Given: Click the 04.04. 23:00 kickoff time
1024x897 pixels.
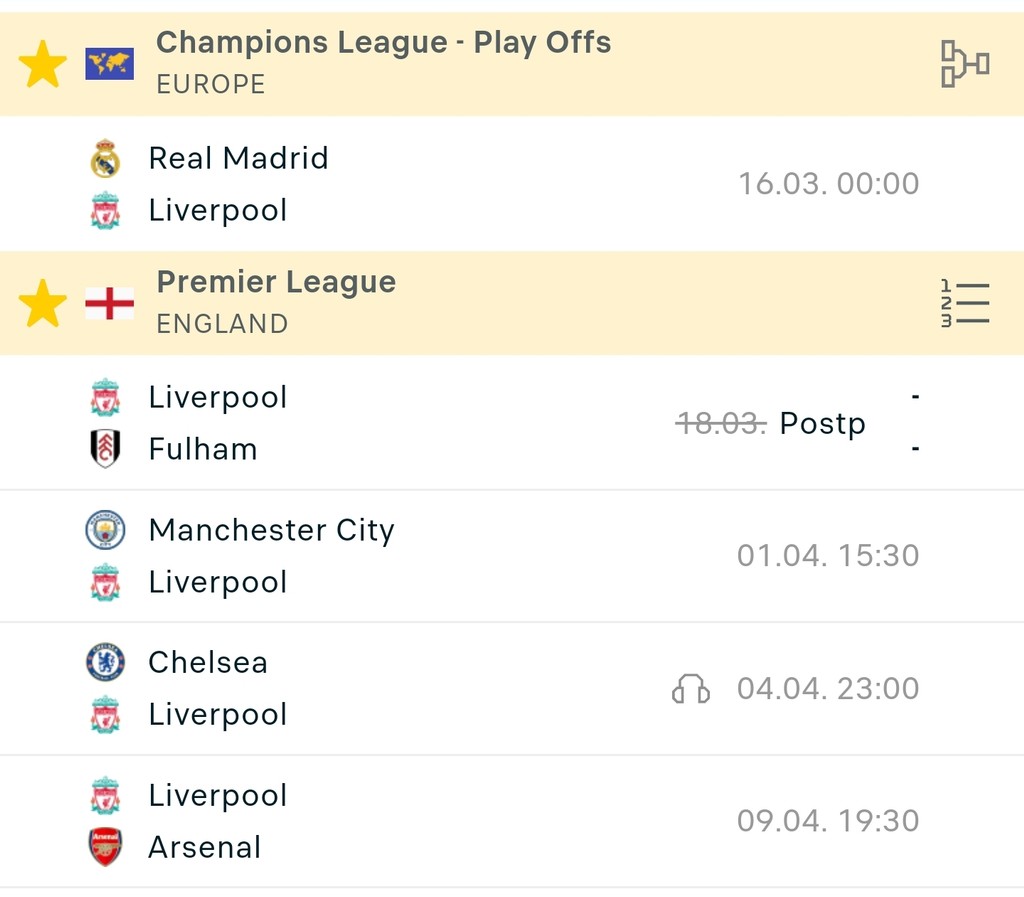Looking at the screenshot, I should [x=828, y=689].
